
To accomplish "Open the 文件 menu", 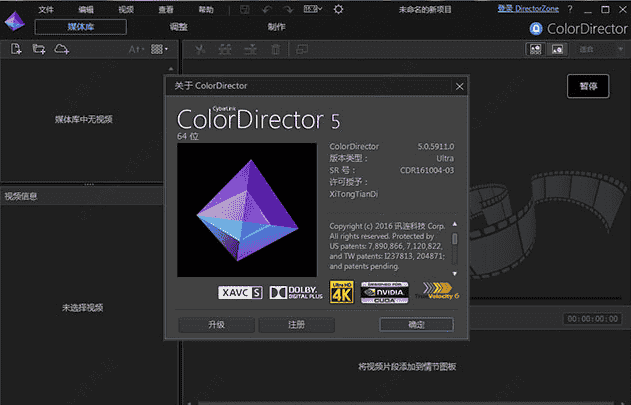I will click(46, 9).
